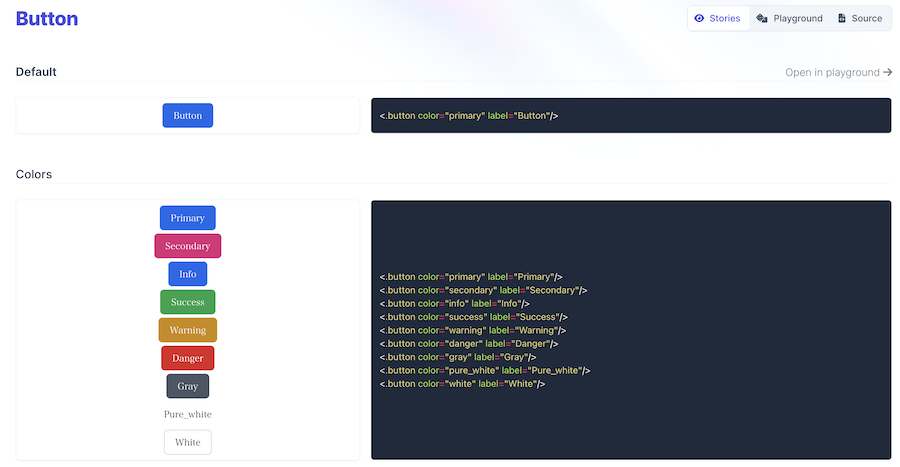Click the code line with label="Button"
The width and height of the screenshot is (900, 467).
[x=468, y=116]
